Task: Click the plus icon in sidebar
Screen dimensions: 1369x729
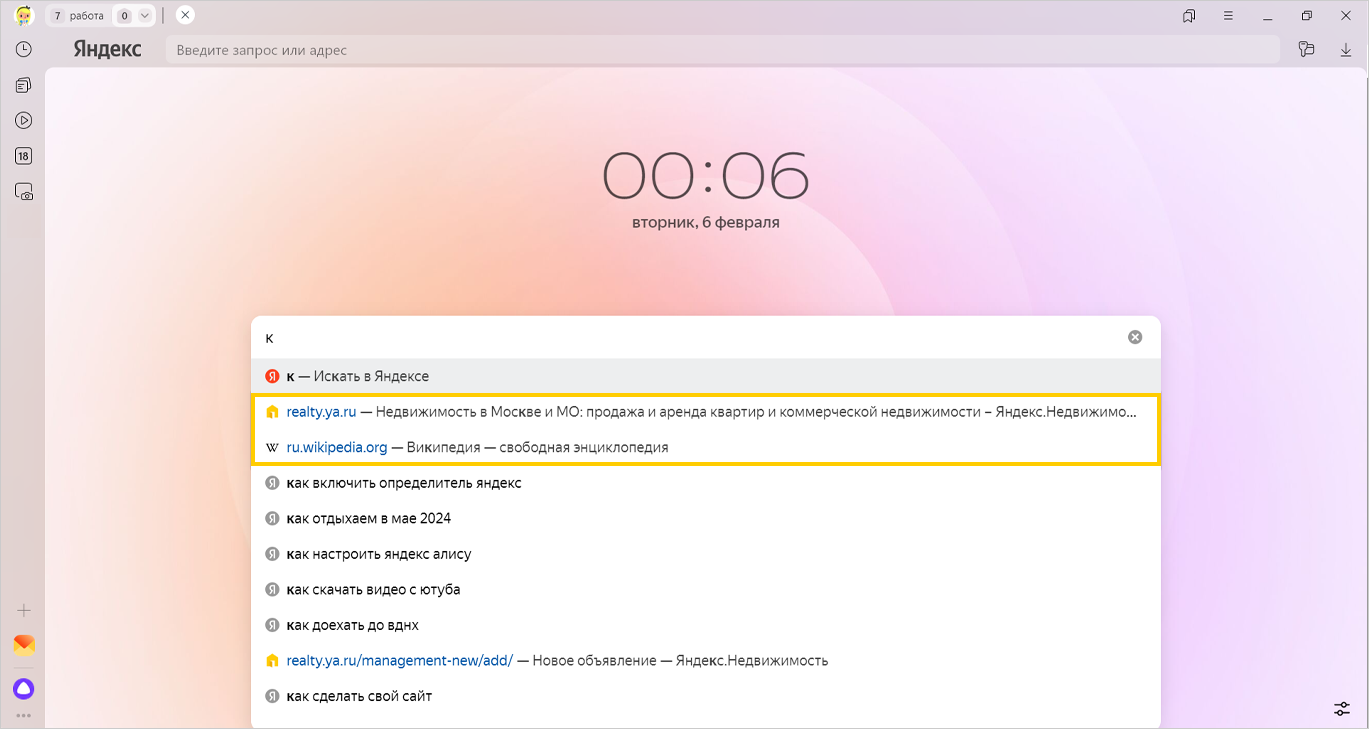Action: point(23,610)
